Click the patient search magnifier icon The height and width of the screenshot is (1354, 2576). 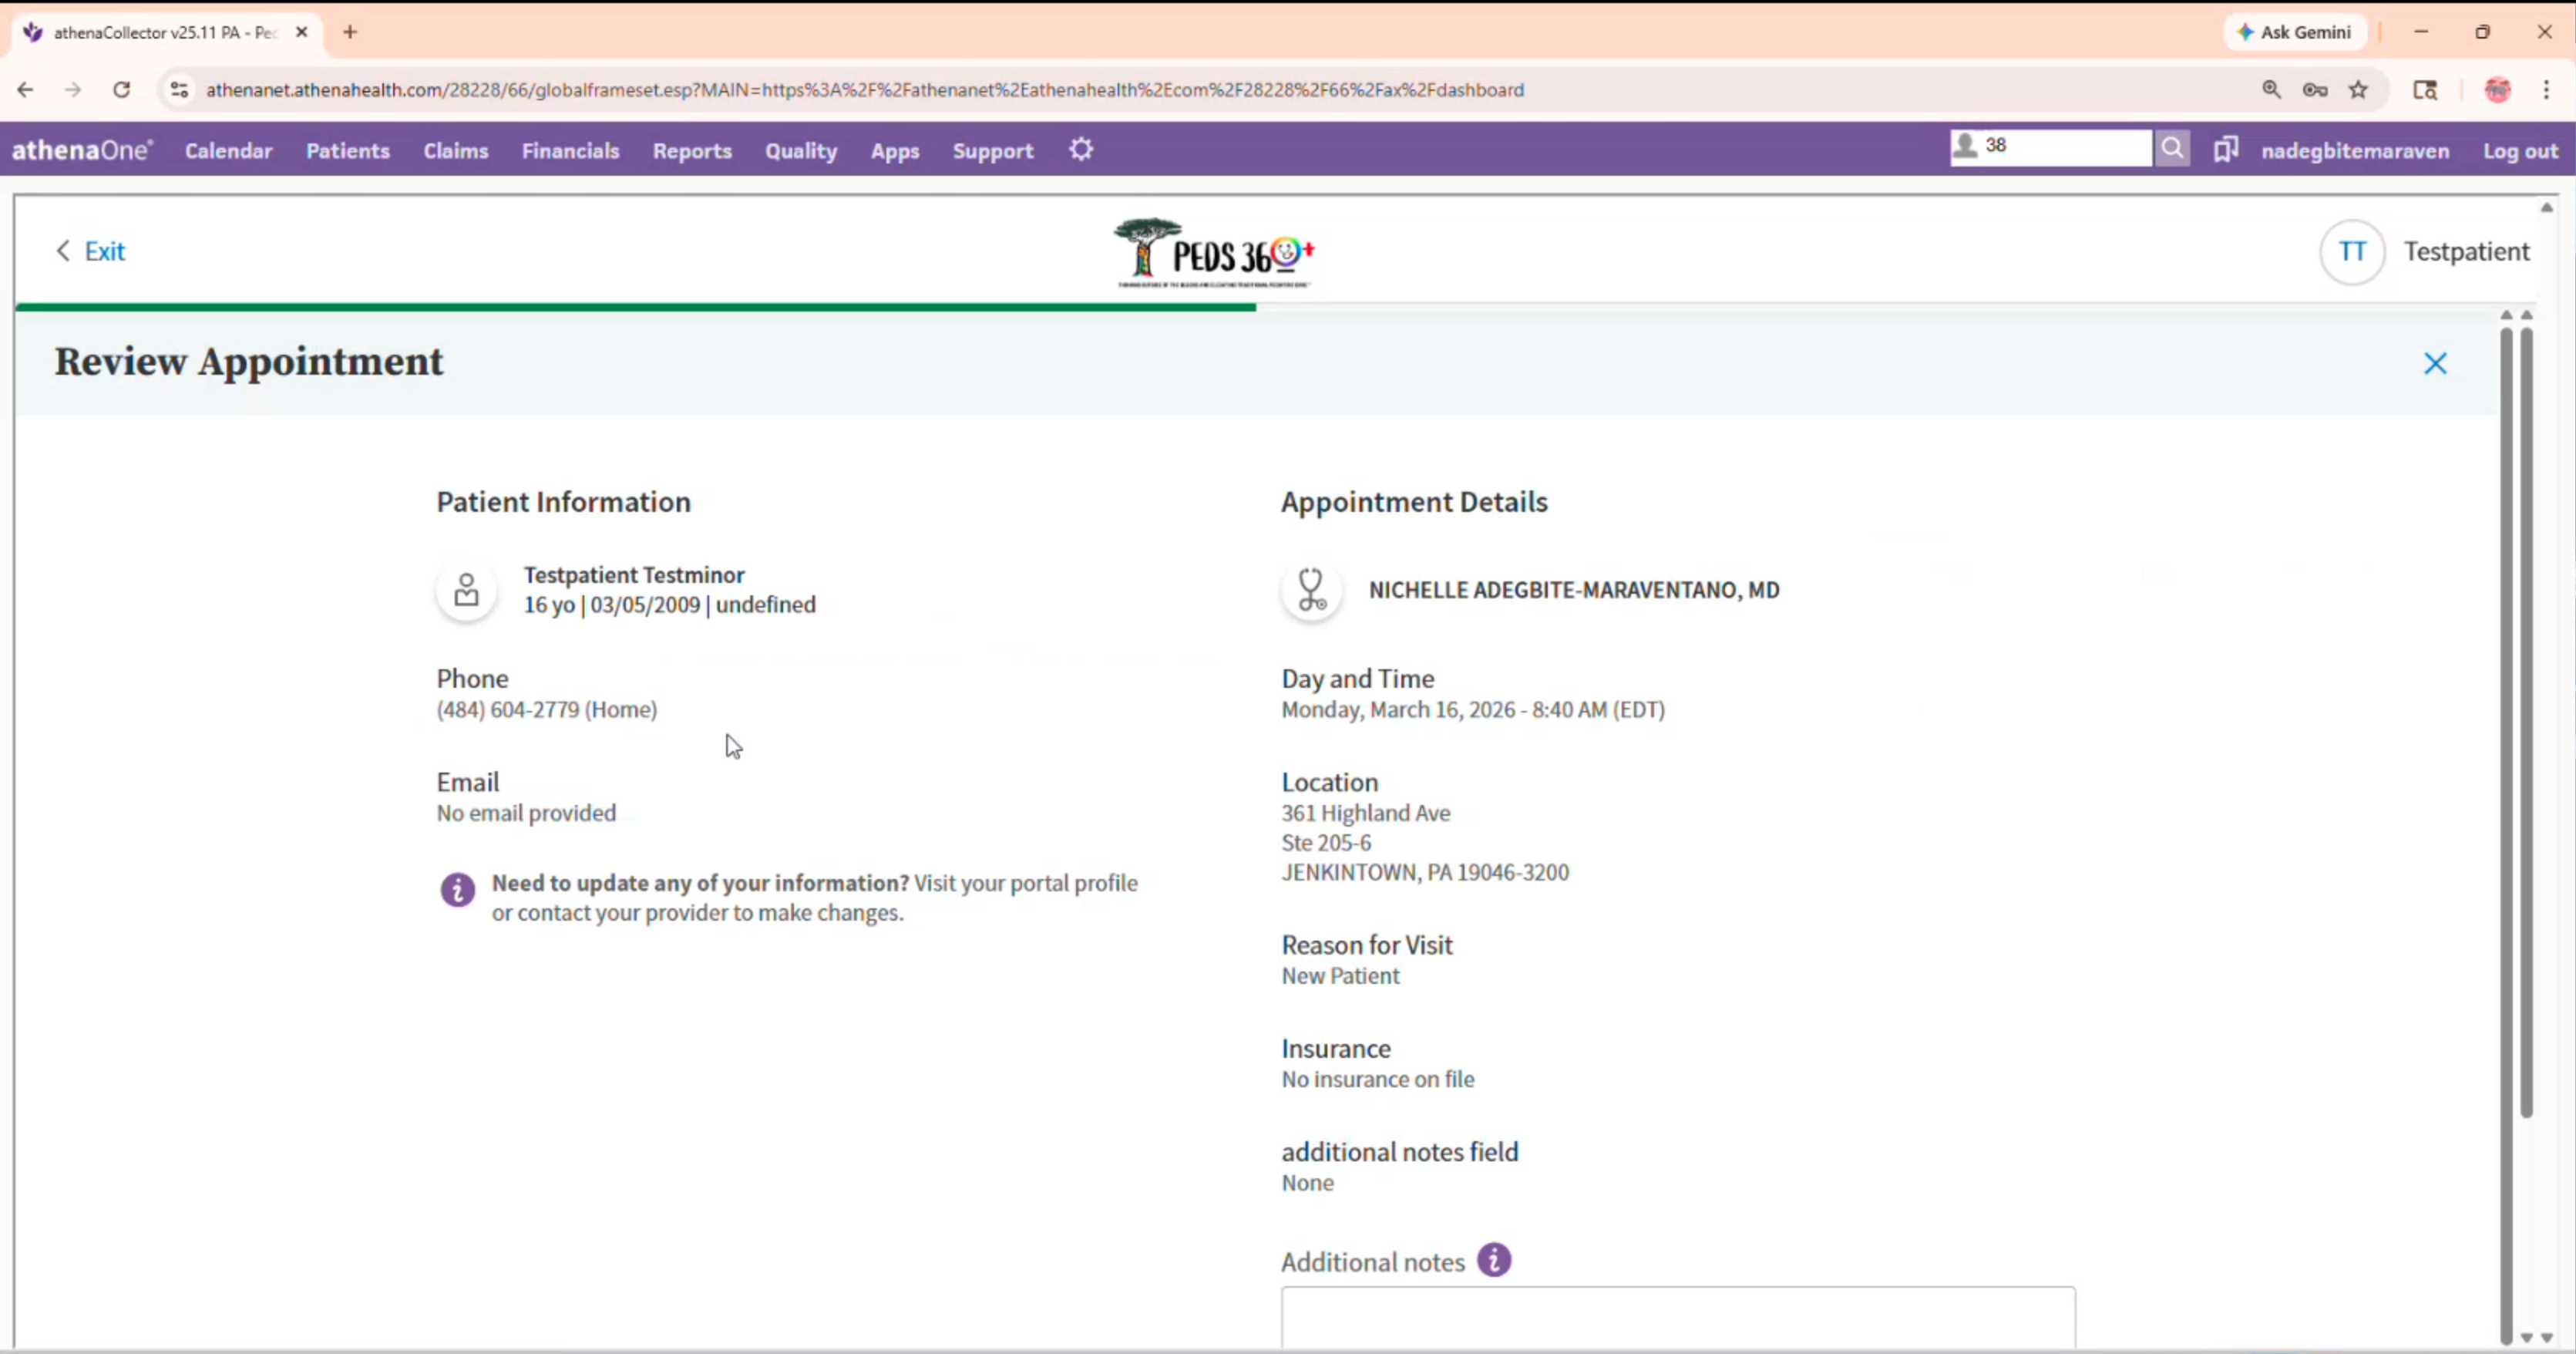[2172, 148]
